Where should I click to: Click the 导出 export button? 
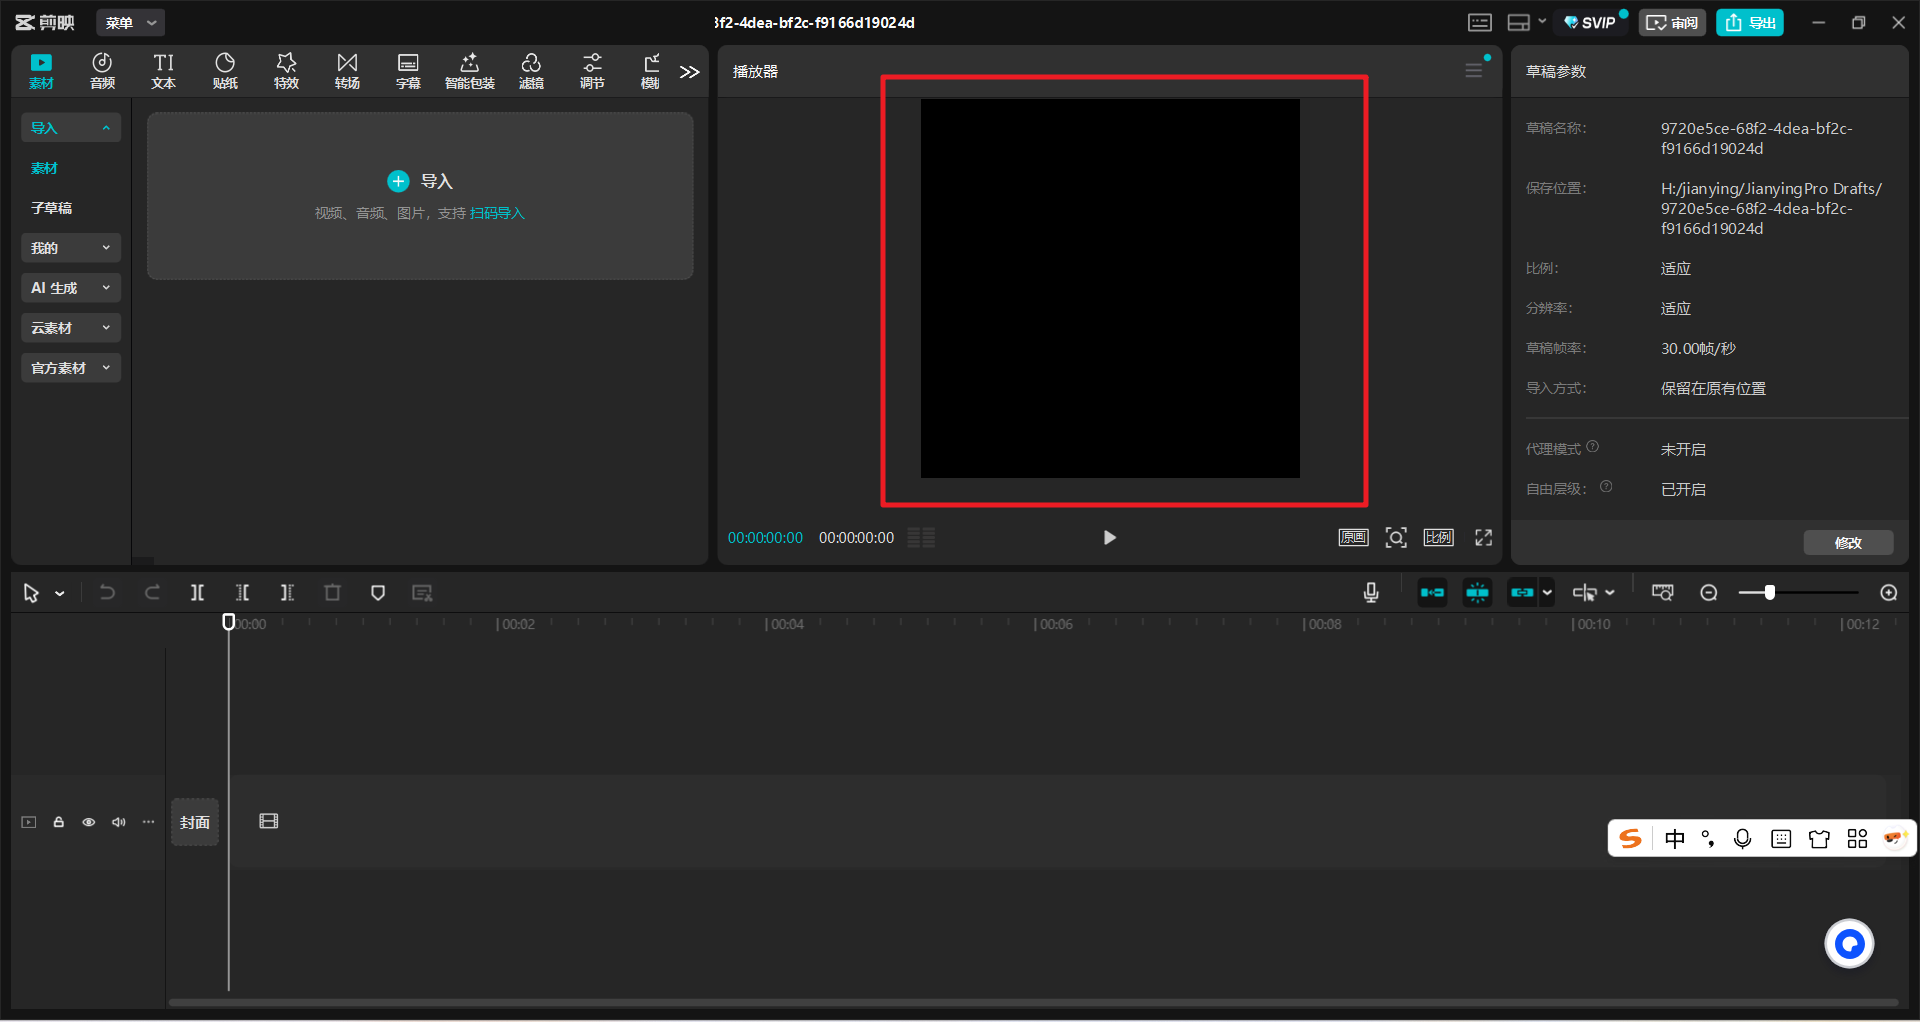pos(1749,23)
